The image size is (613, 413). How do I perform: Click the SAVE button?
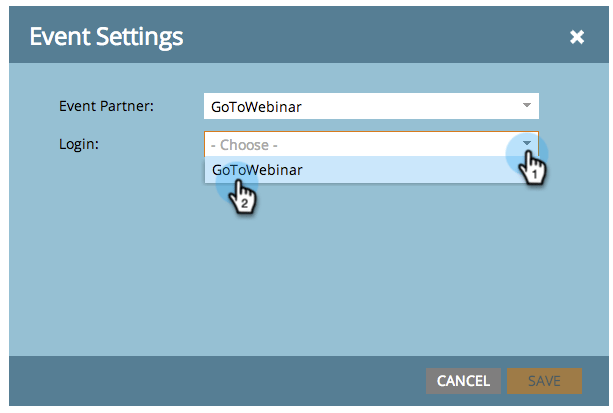click(x=544, y=381)
